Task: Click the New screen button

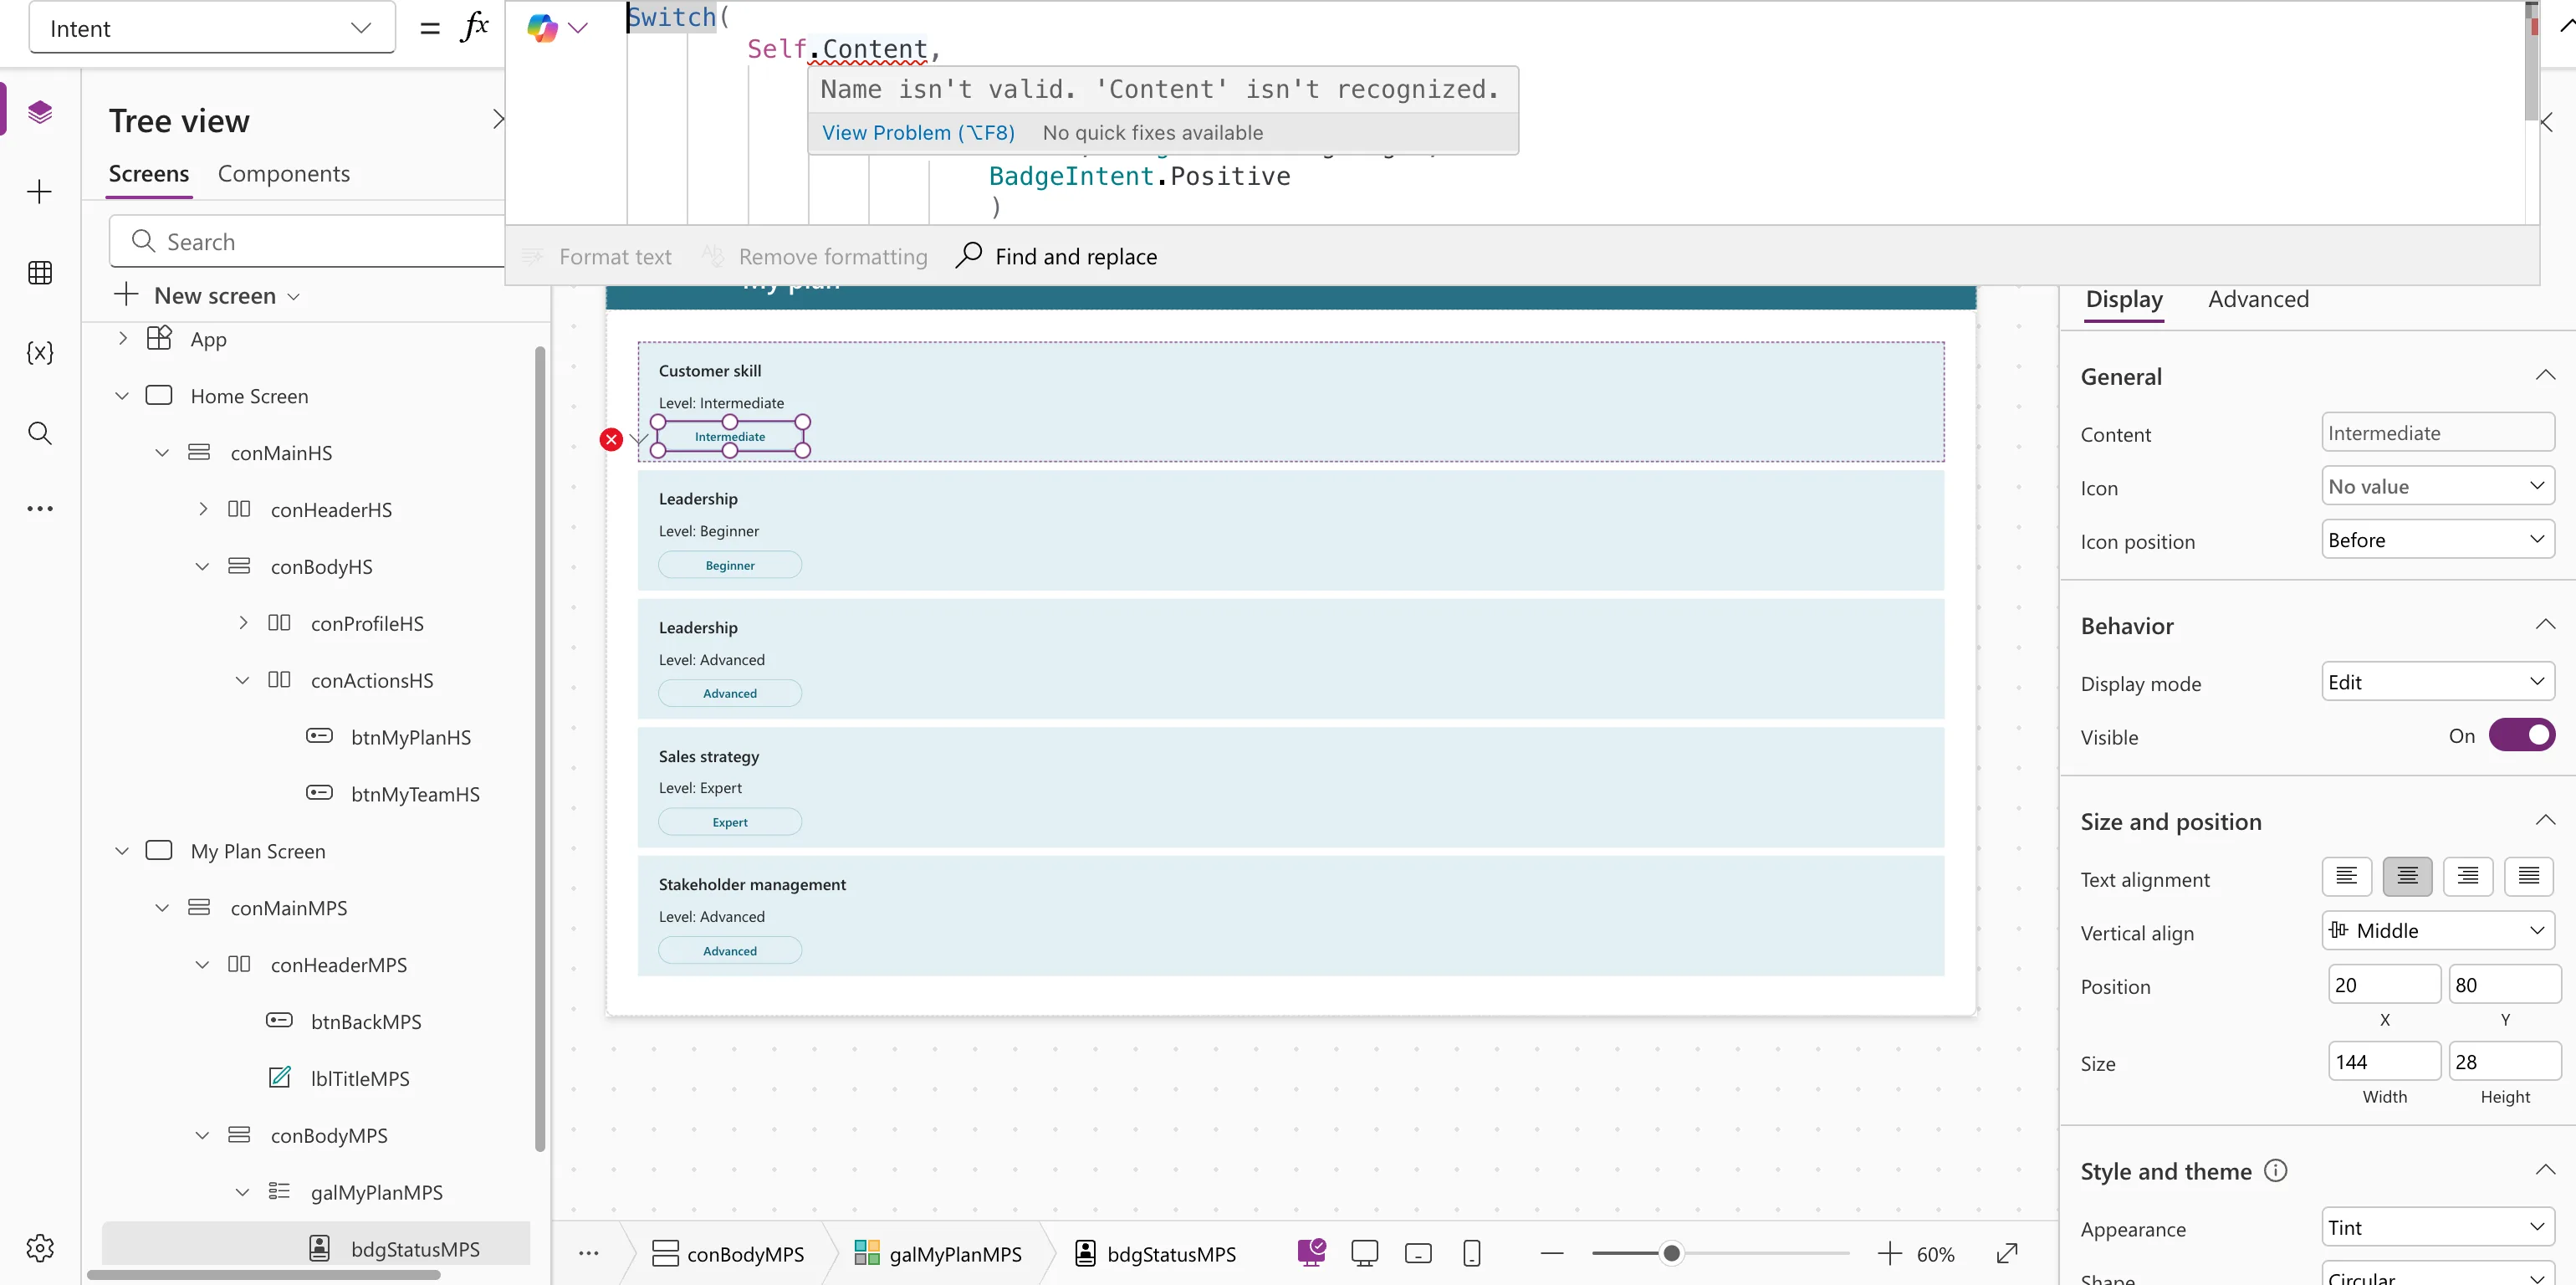Action: (207, 296)
